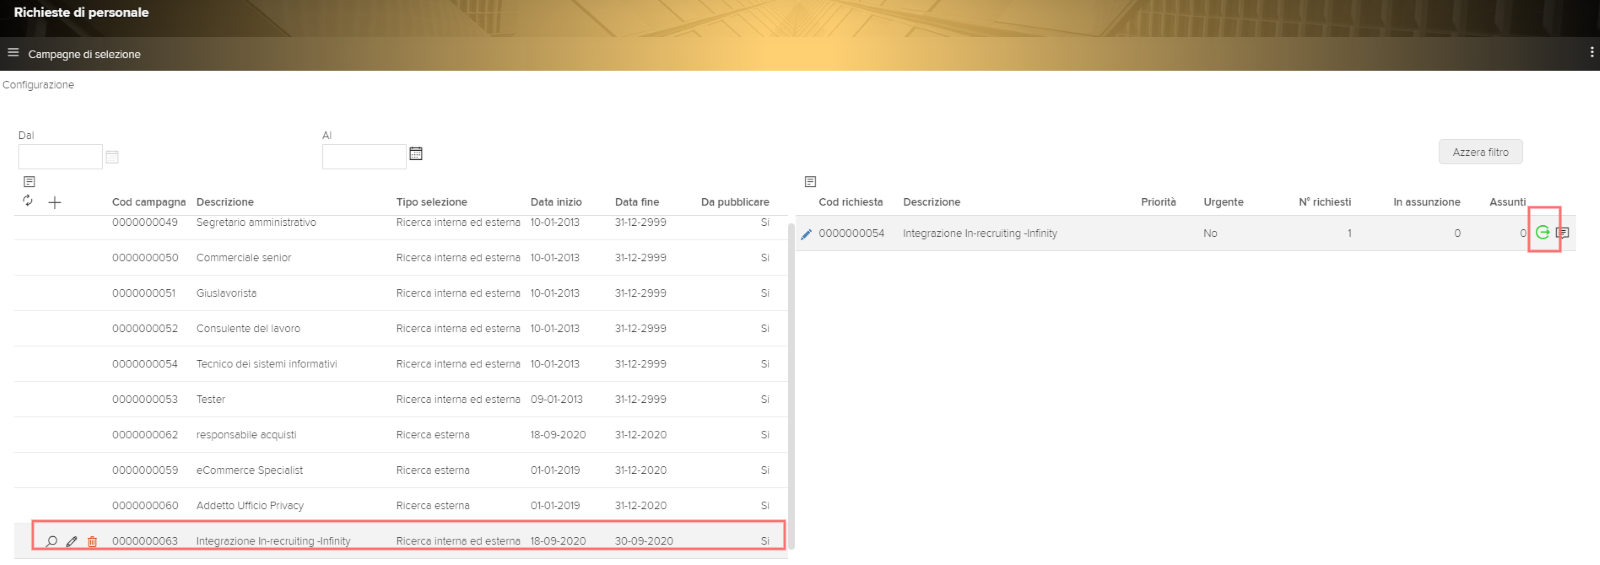Screen dimensions: 1600x565
Task: Open the Configurazione breadcrumb link
Action: coord(38,85)
